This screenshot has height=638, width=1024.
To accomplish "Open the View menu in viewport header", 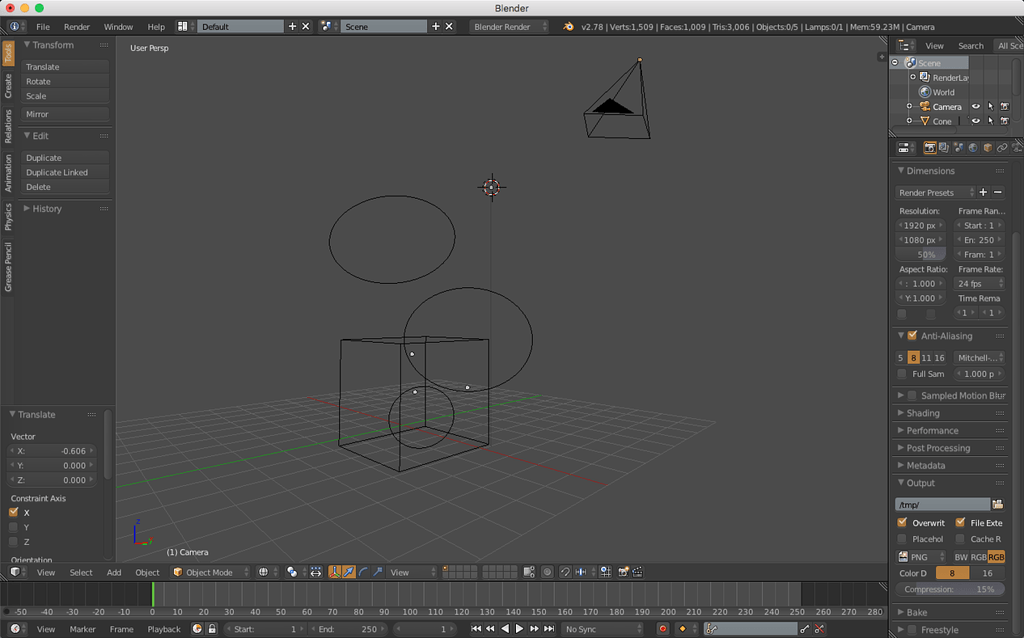I will point(46,571).
